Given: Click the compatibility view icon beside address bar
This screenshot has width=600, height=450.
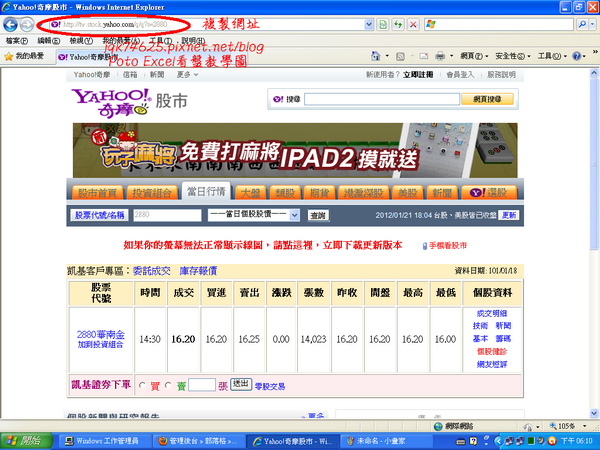Looking at the screenshot, I should [x=383, y=25].
